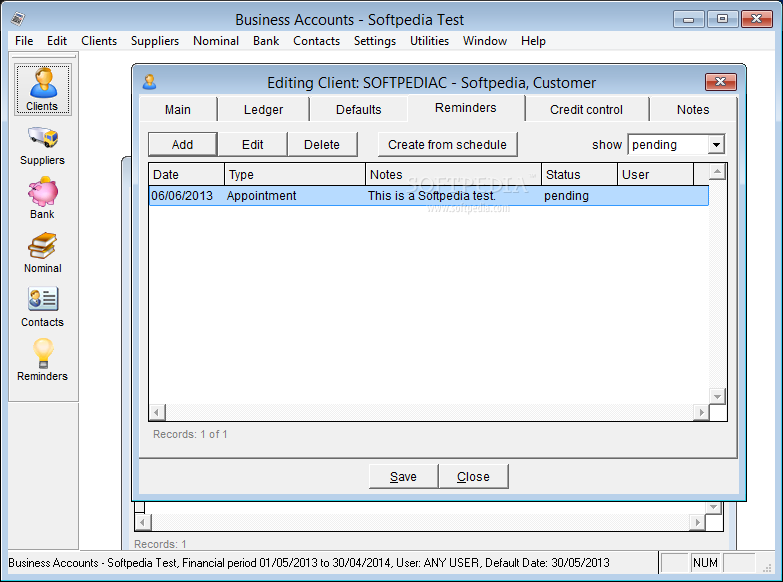Viewport: 783px width, 582px height.
Task: Open the Contacts card icon
Action: [42, 306]
